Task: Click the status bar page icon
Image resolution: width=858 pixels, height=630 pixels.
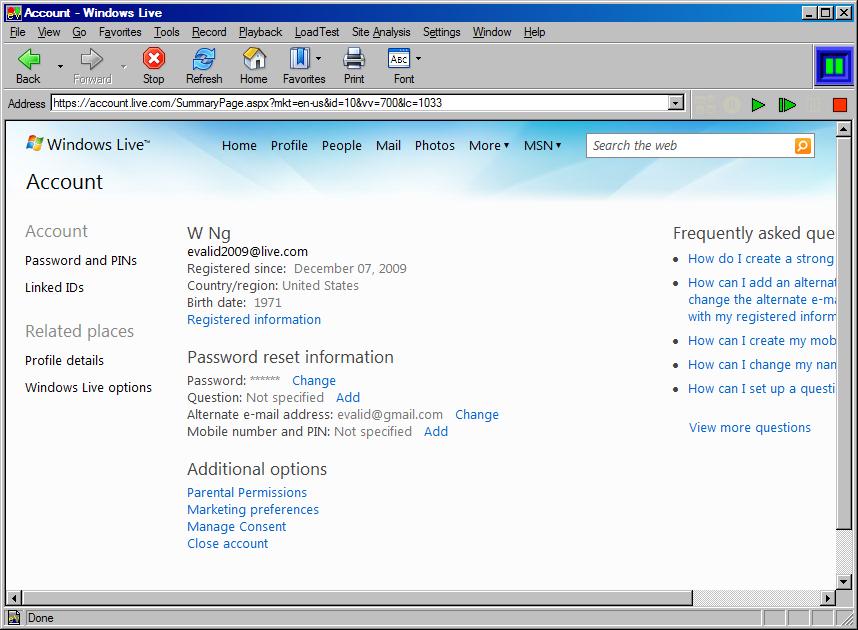Action: pos(14,618)
